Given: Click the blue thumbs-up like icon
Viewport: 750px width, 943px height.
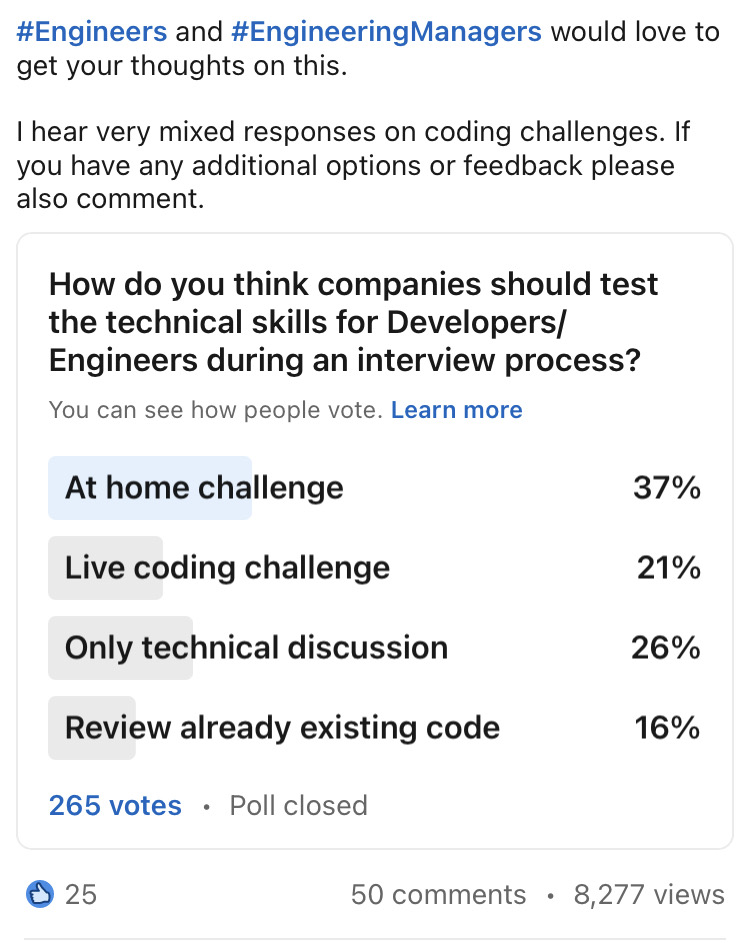Looking at the screenshot, I should pos(40,894).
